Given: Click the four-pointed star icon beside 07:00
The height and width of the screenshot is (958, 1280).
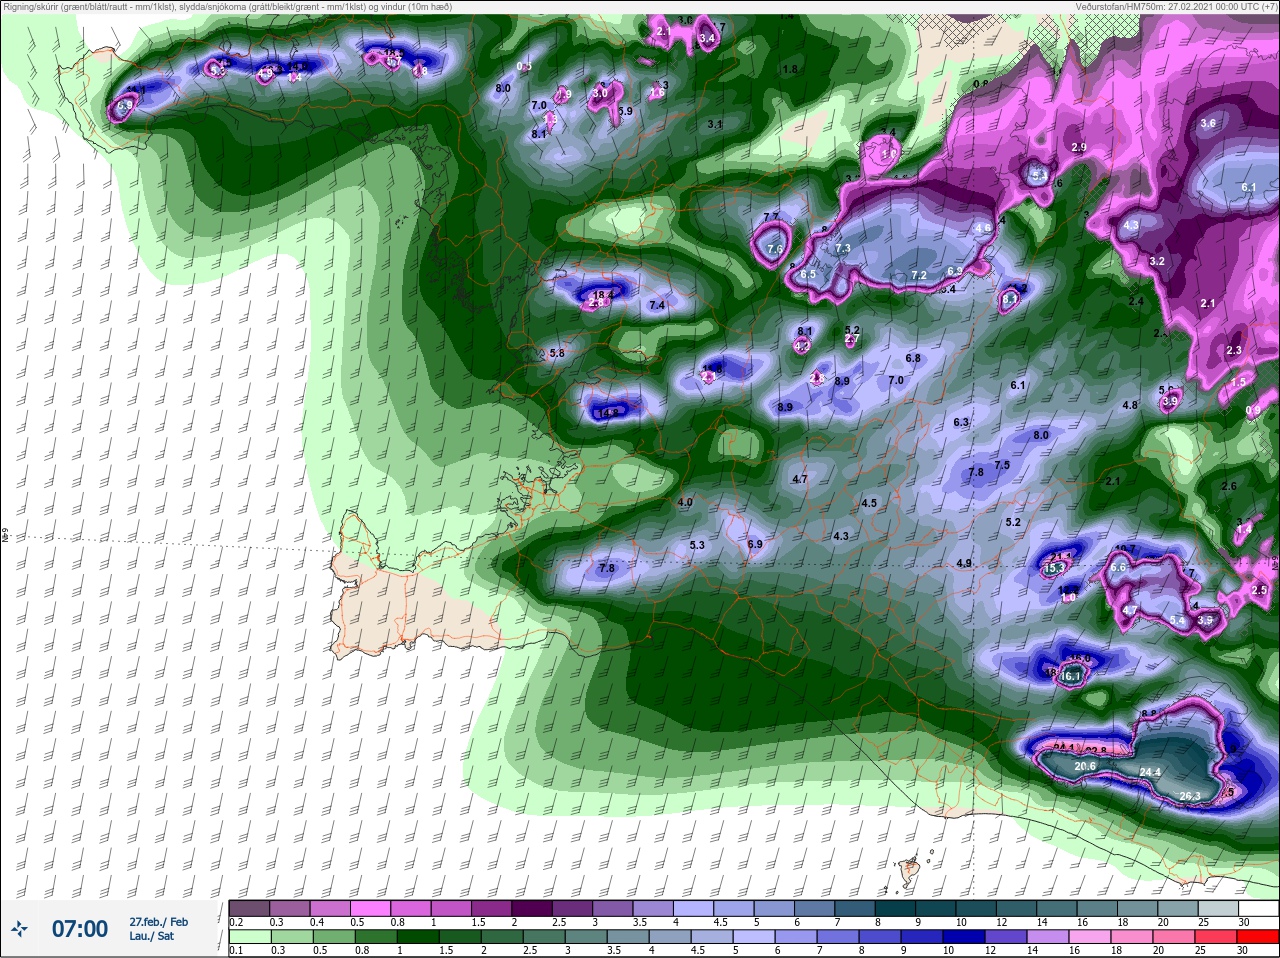Looking at the screenshot, I should (x=19, y=930).
